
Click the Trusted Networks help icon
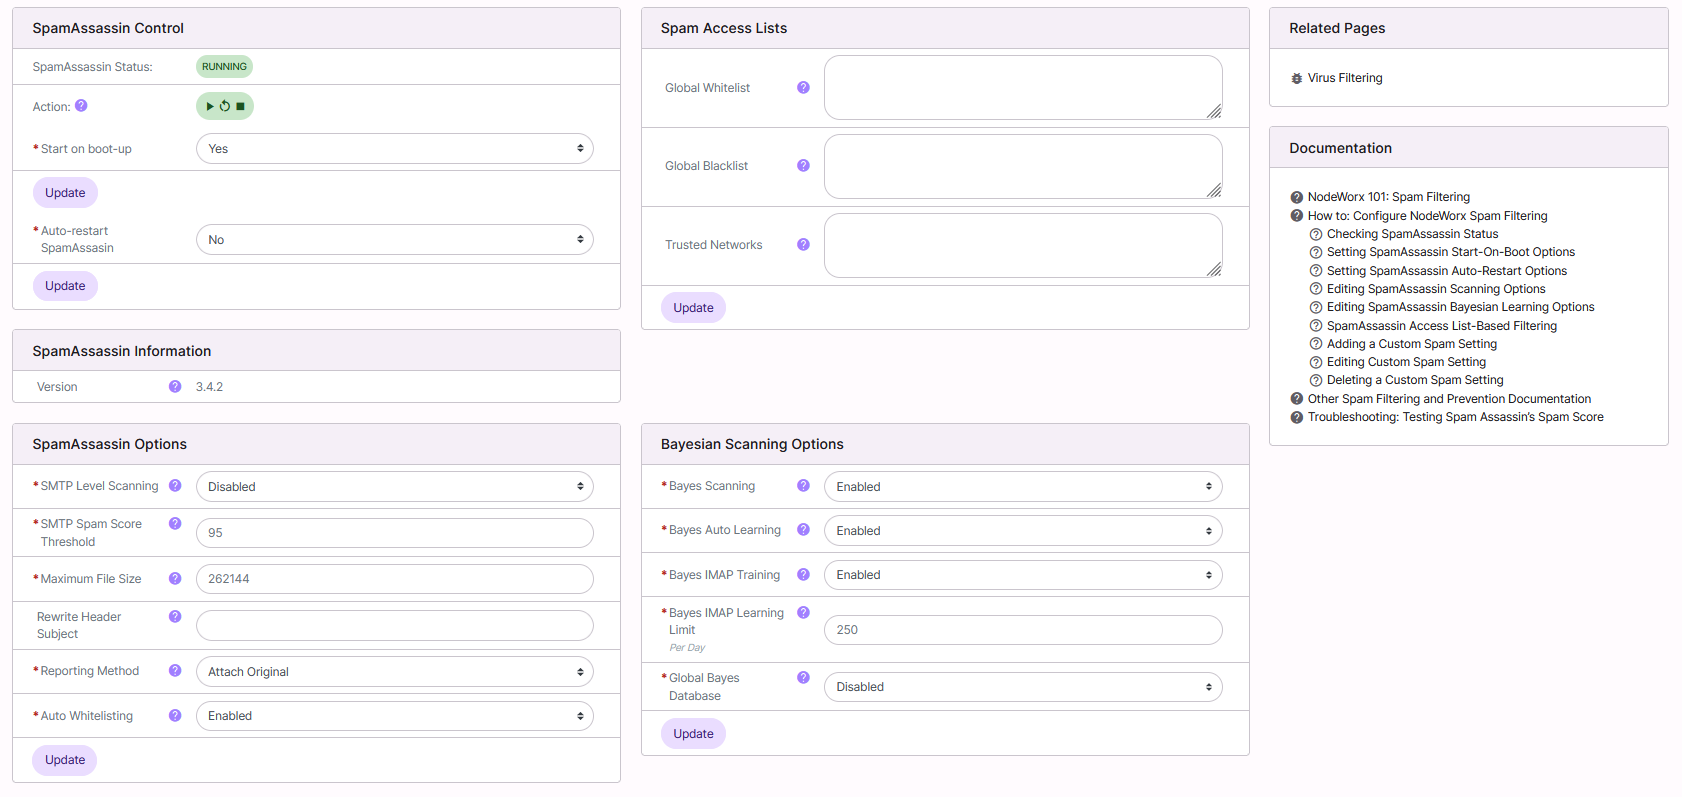803,245
